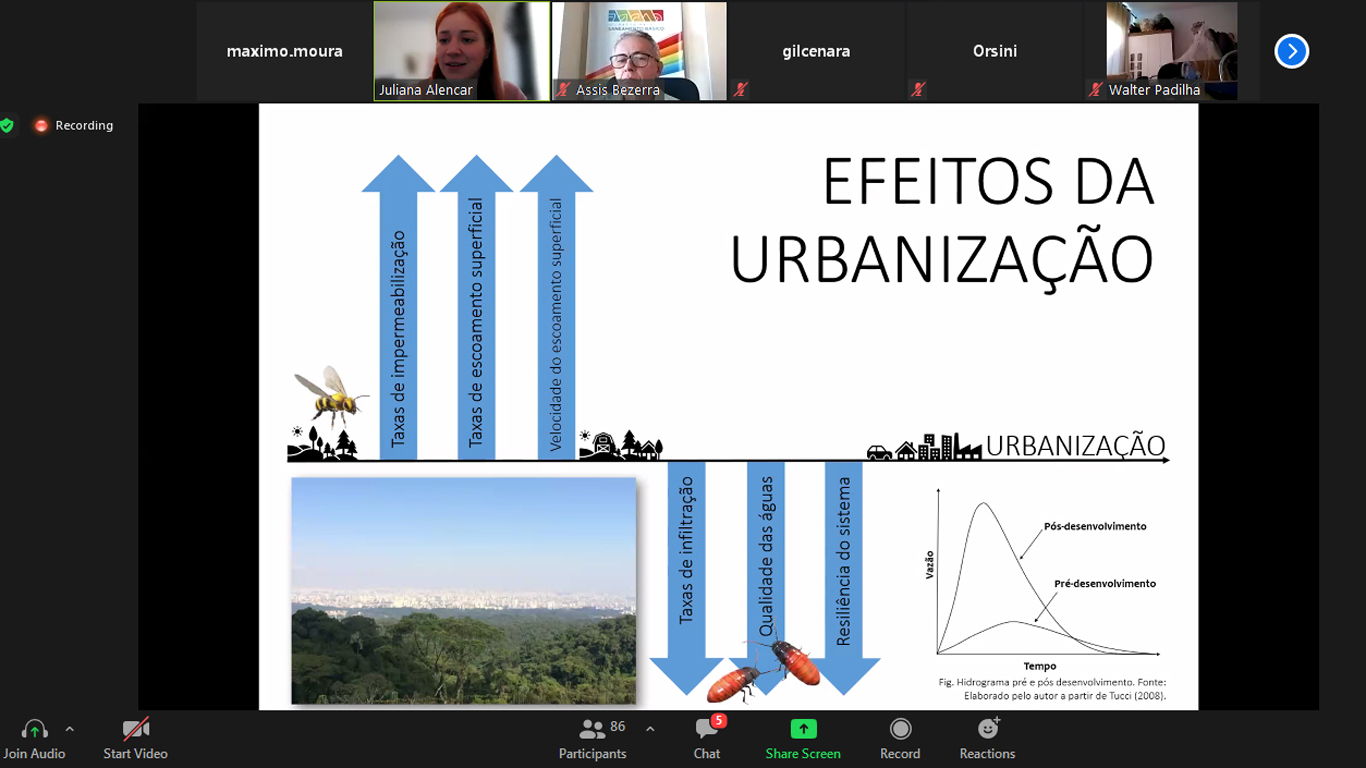Expand audio options chevron beside Join Audio
The image size is (1366, 768).
click(x=69, y=729)
